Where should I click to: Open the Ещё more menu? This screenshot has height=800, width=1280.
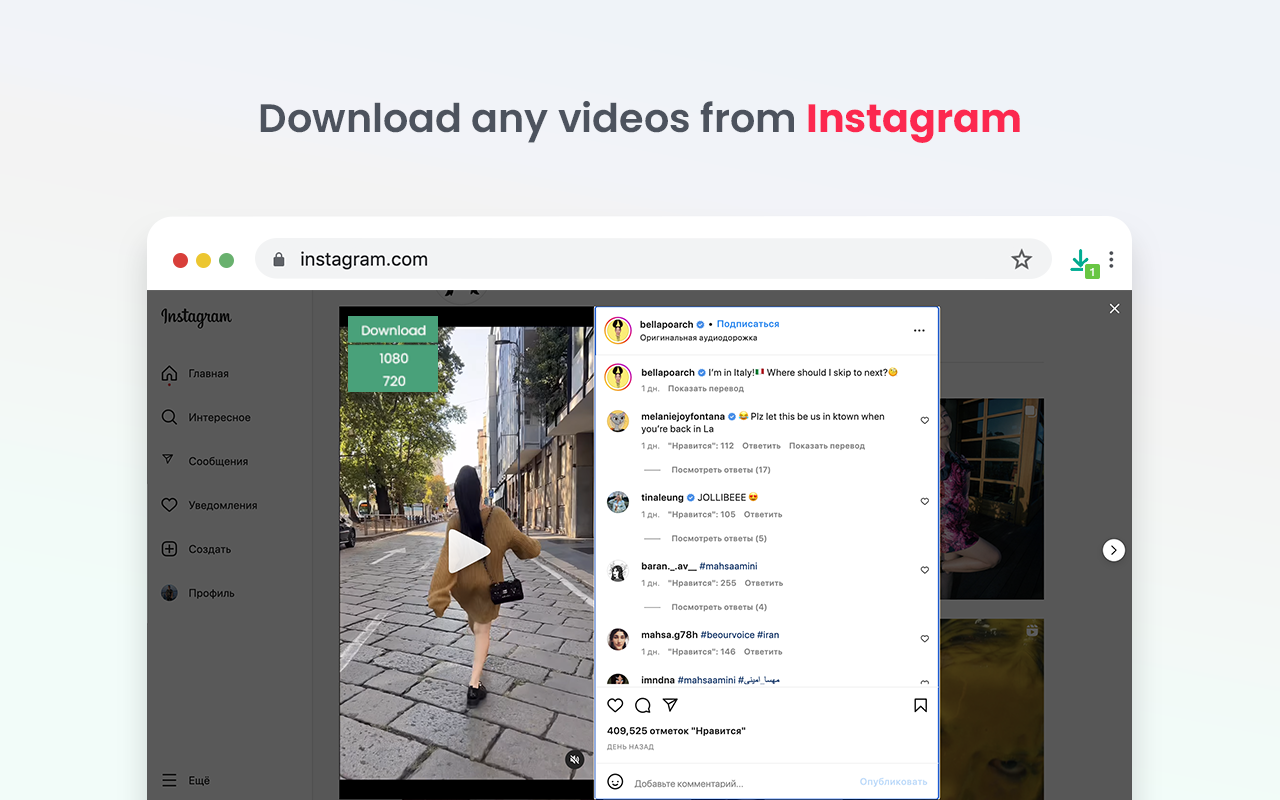(x=169, y=779)
